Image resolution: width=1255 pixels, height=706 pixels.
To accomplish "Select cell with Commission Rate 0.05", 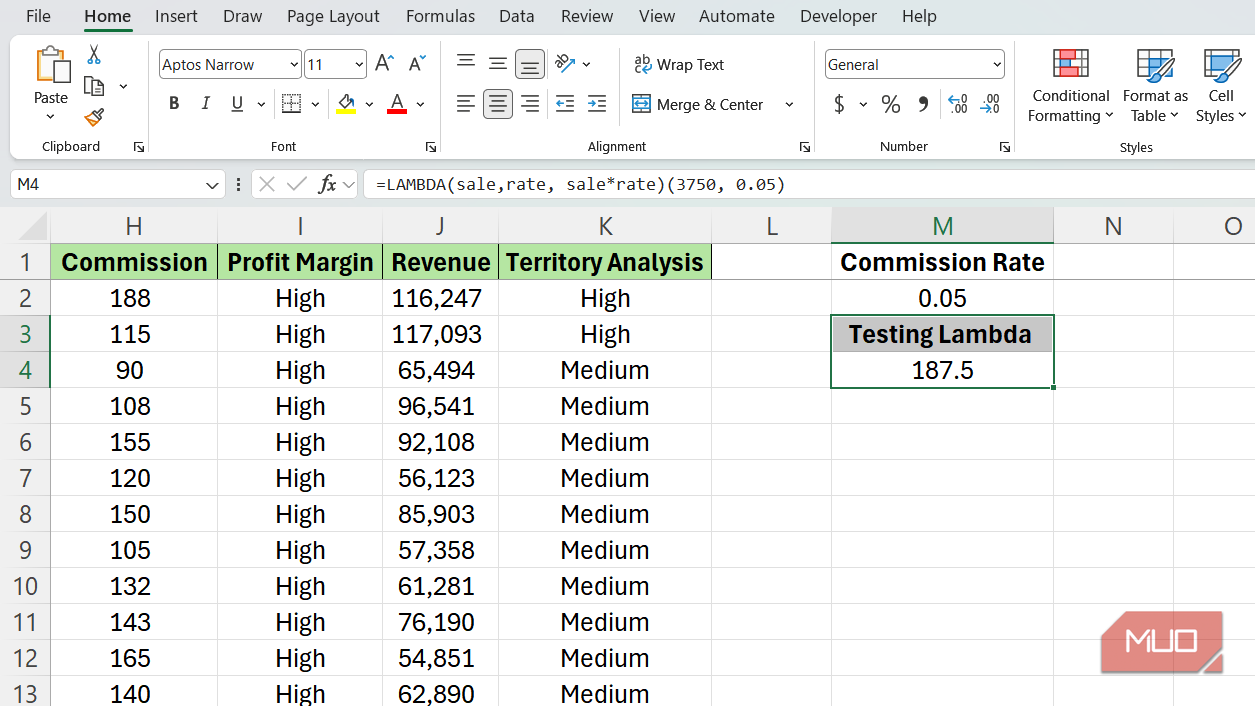I will pyautogui.click(x=942, y=298).
